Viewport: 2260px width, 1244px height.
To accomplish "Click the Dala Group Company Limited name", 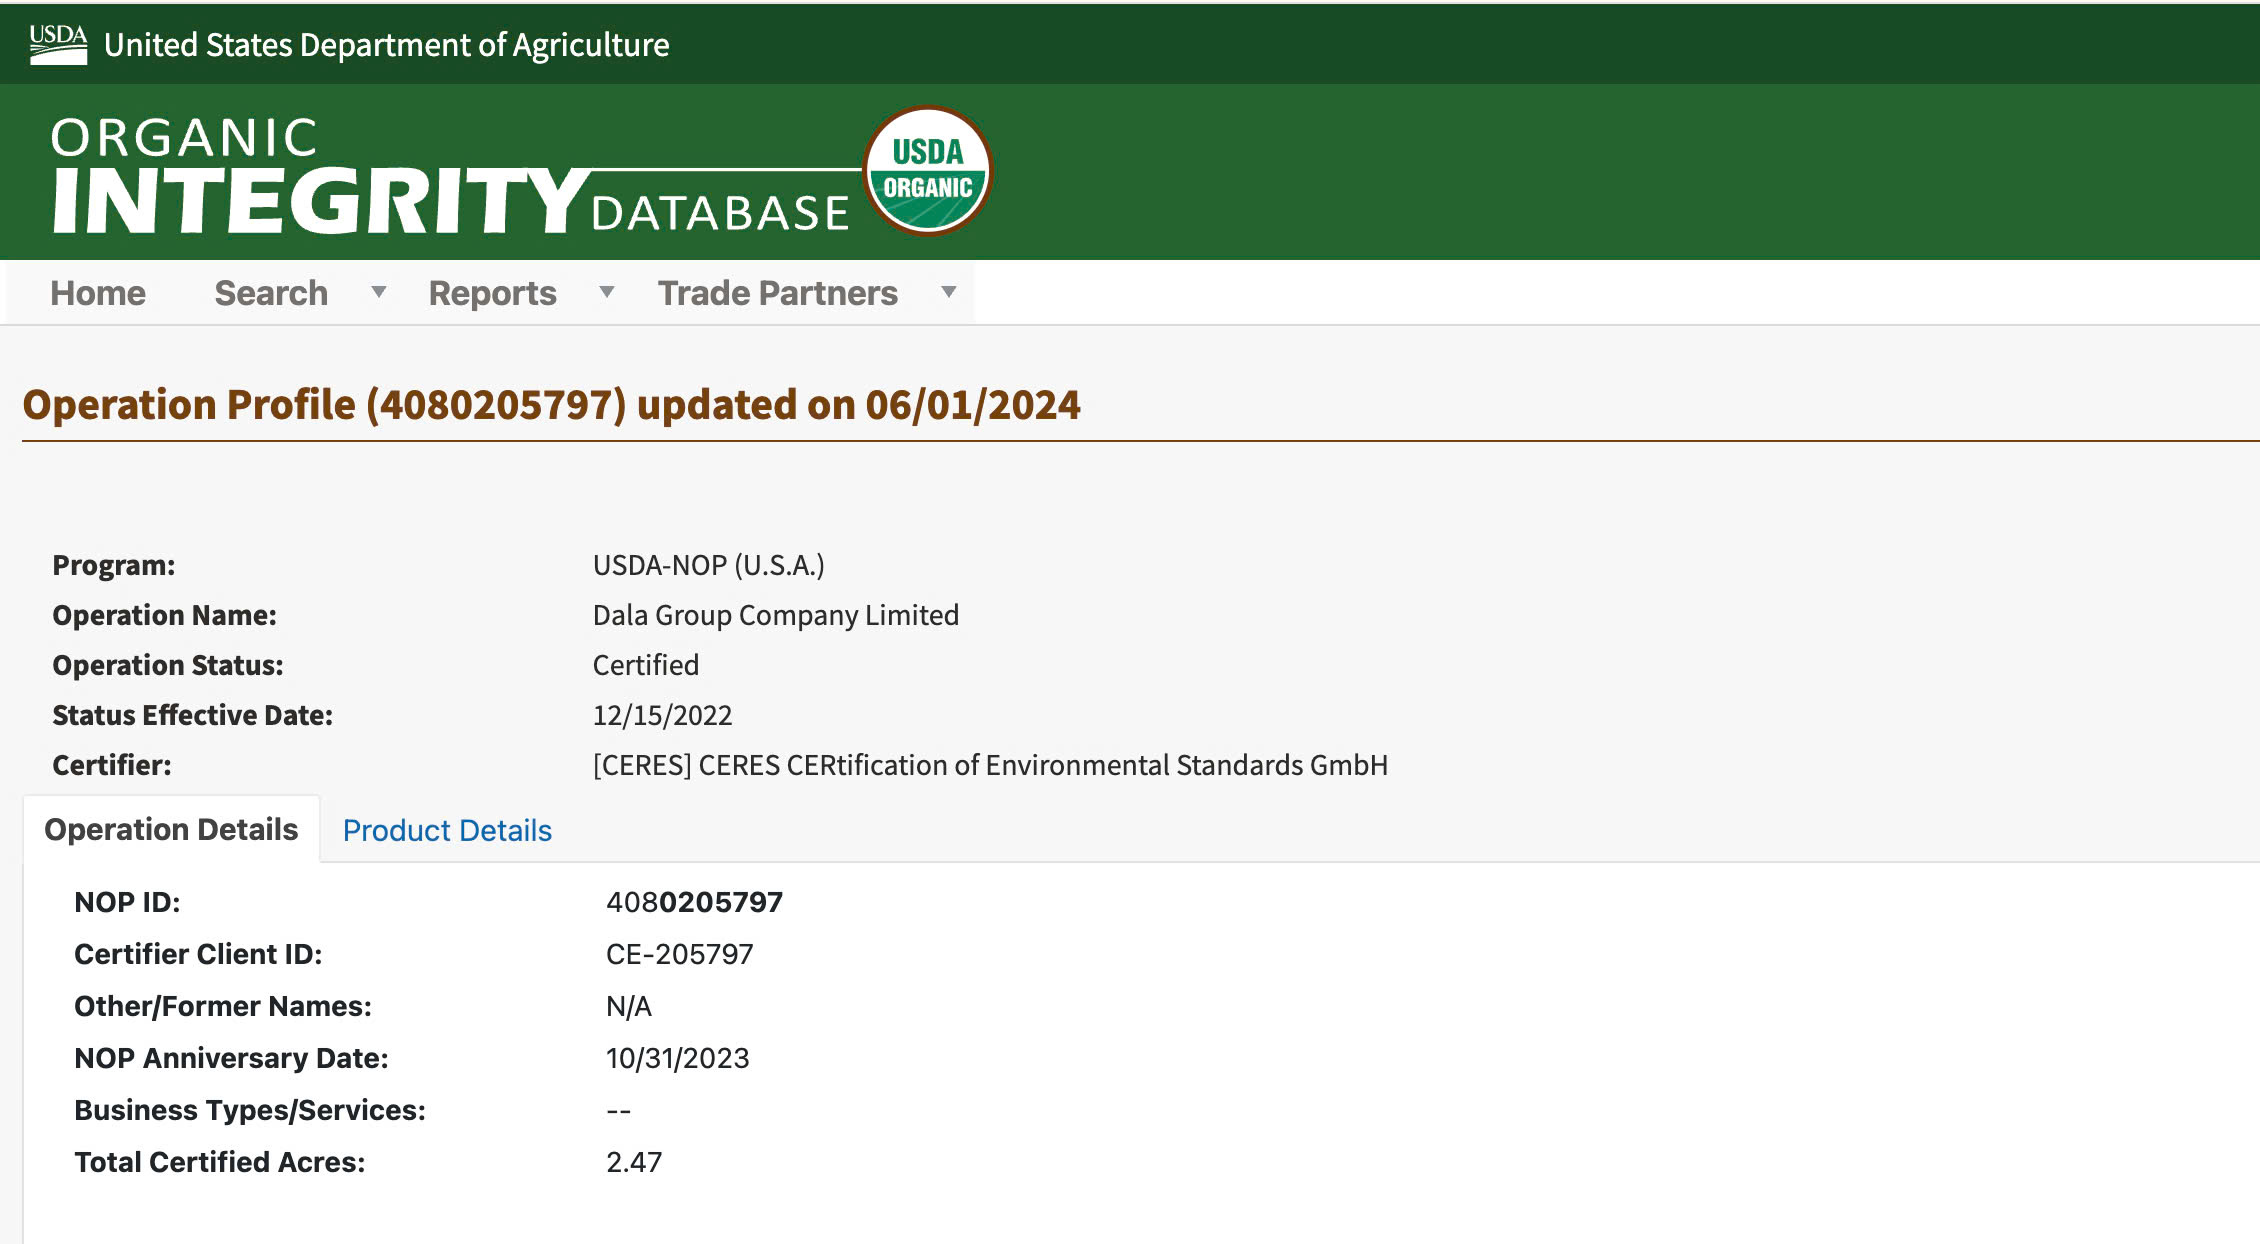I will (775, 615).
